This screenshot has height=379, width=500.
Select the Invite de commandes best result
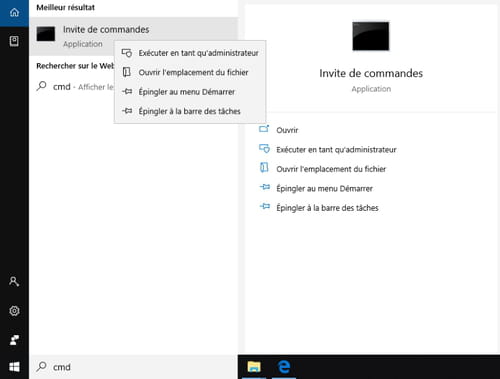click(133, 36)
